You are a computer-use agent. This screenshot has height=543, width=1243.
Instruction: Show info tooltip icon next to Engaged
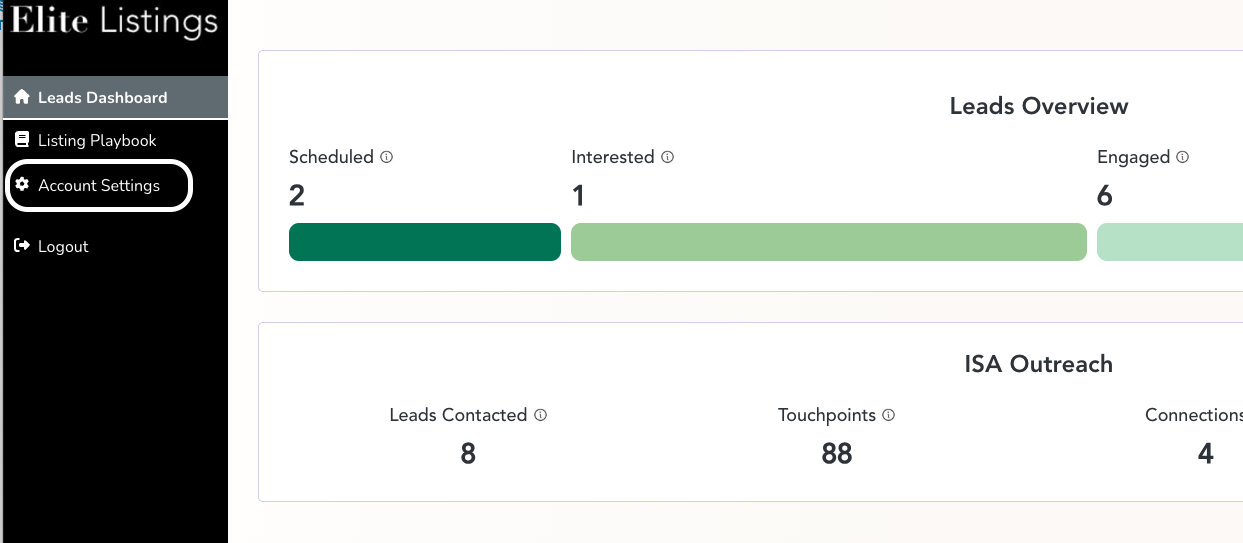point(1183,157)
